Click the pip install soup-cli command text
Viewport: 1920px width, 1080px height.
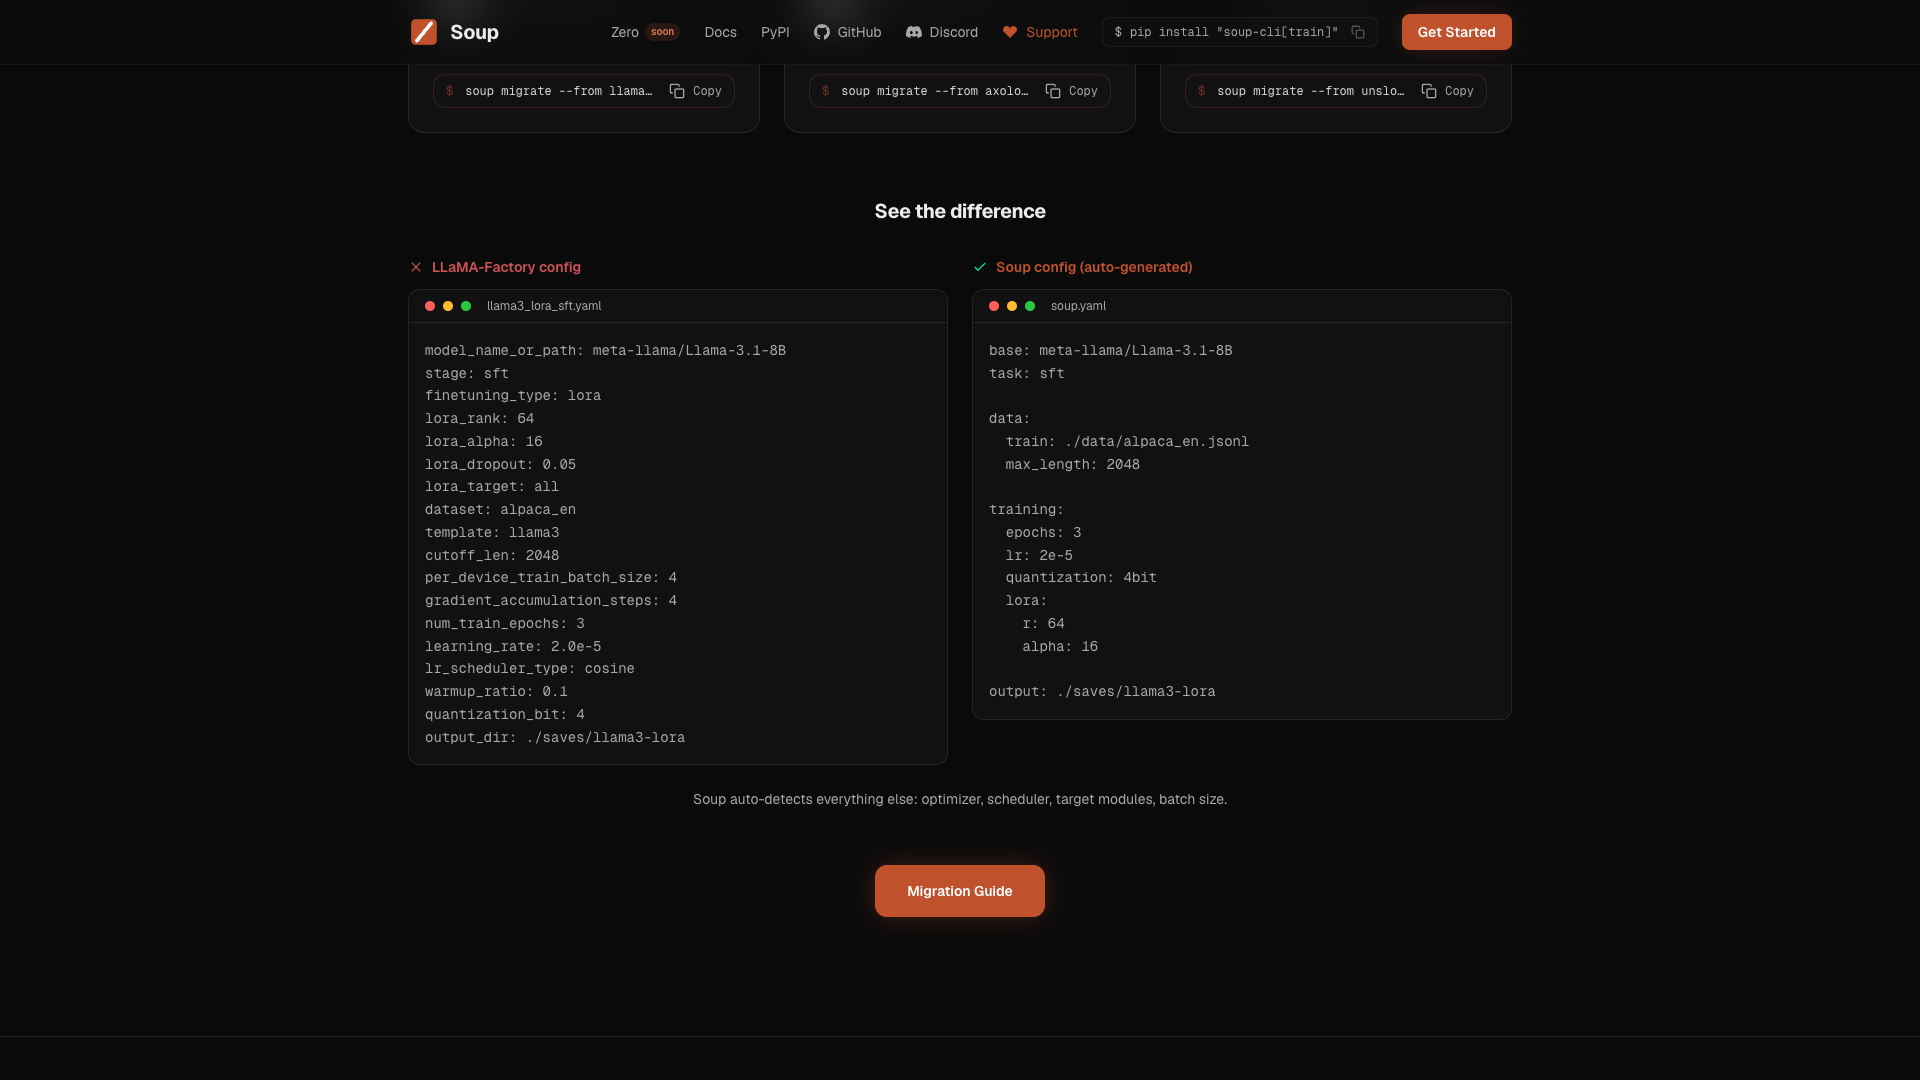(1226, 32)
